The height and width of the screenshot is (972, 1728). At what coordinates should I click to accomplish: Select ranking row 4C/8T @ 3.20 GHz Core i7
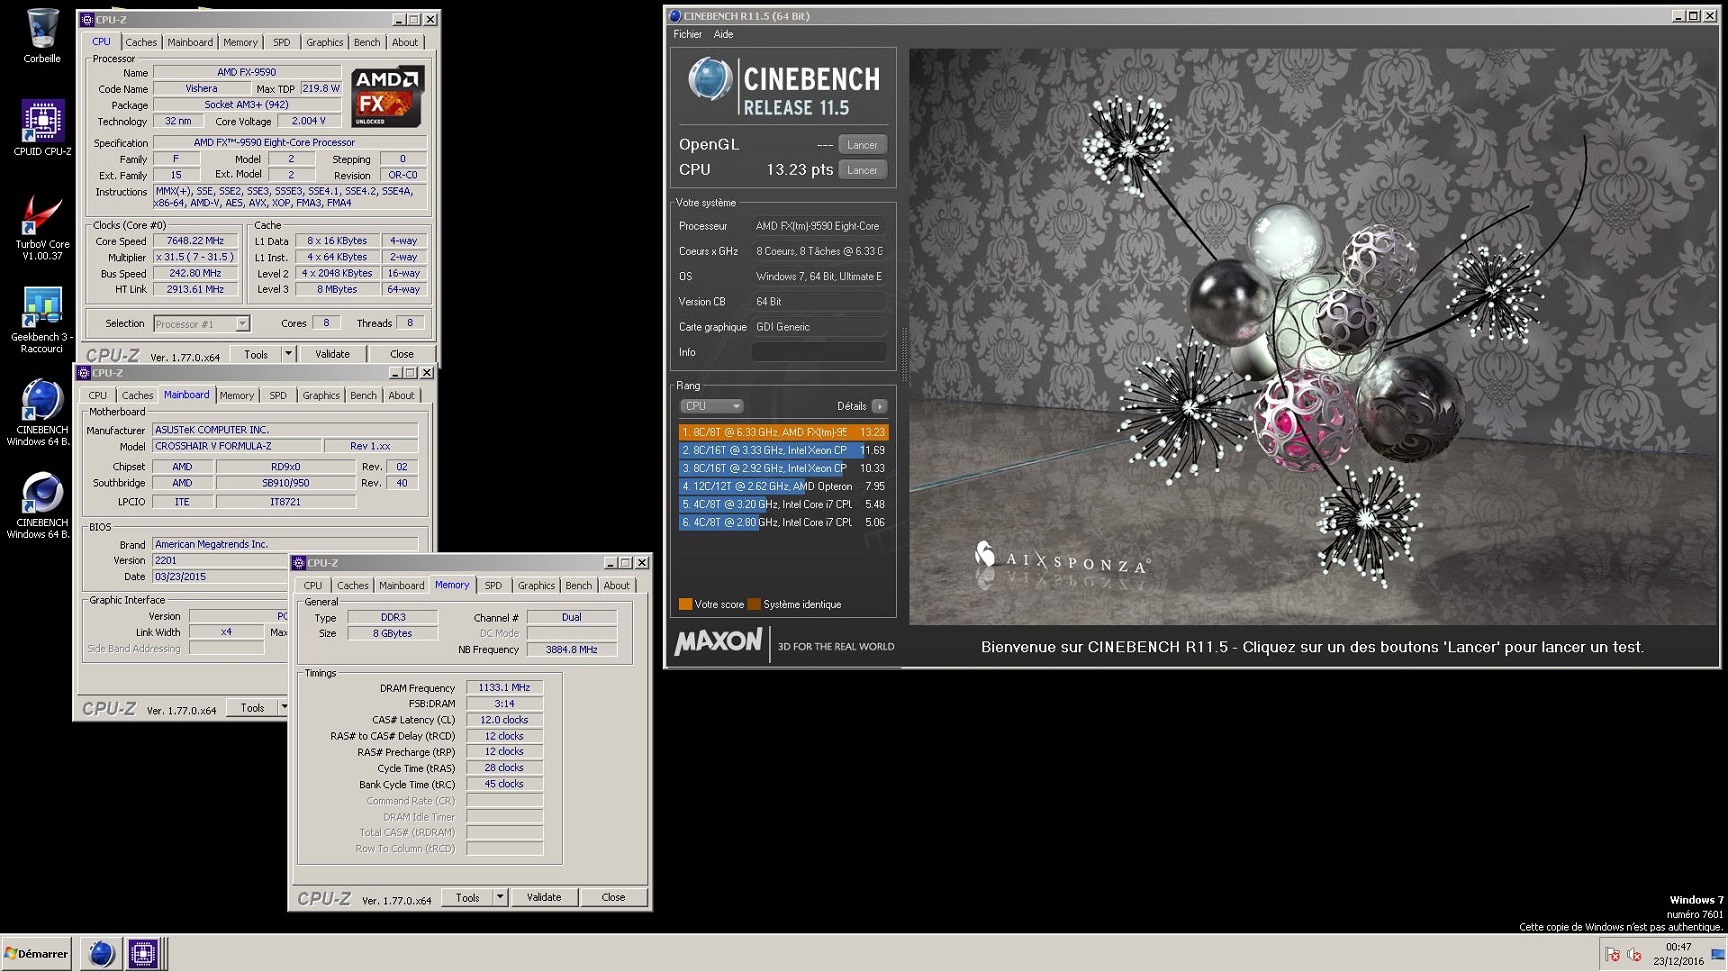(783, 504)
